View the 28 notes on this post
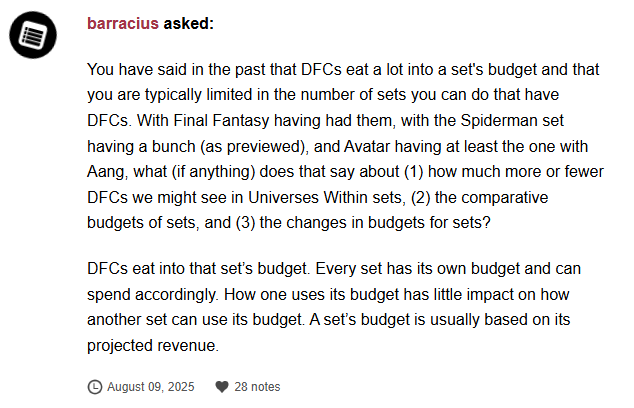The image size is (634, 408). click(257, 386)
